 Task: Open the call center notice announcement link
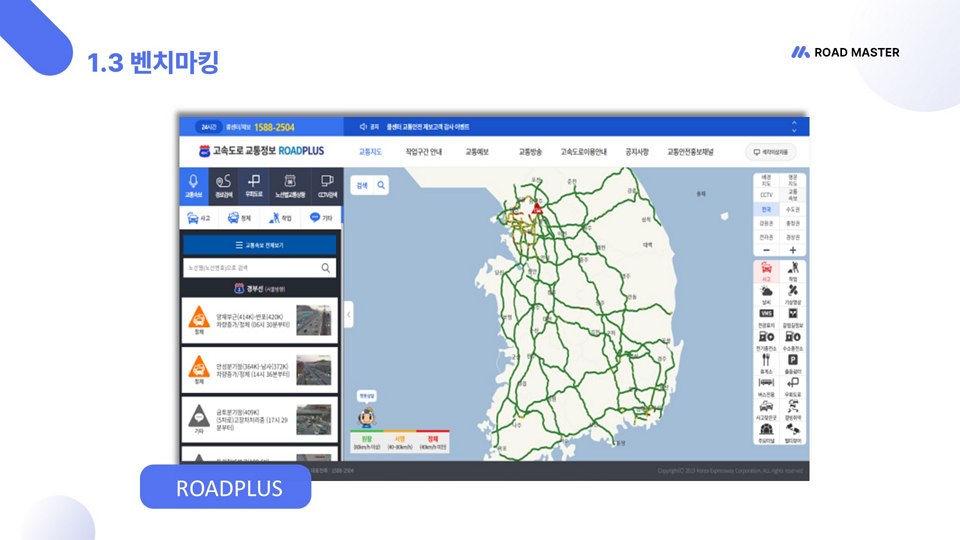[x=428, y=127]
